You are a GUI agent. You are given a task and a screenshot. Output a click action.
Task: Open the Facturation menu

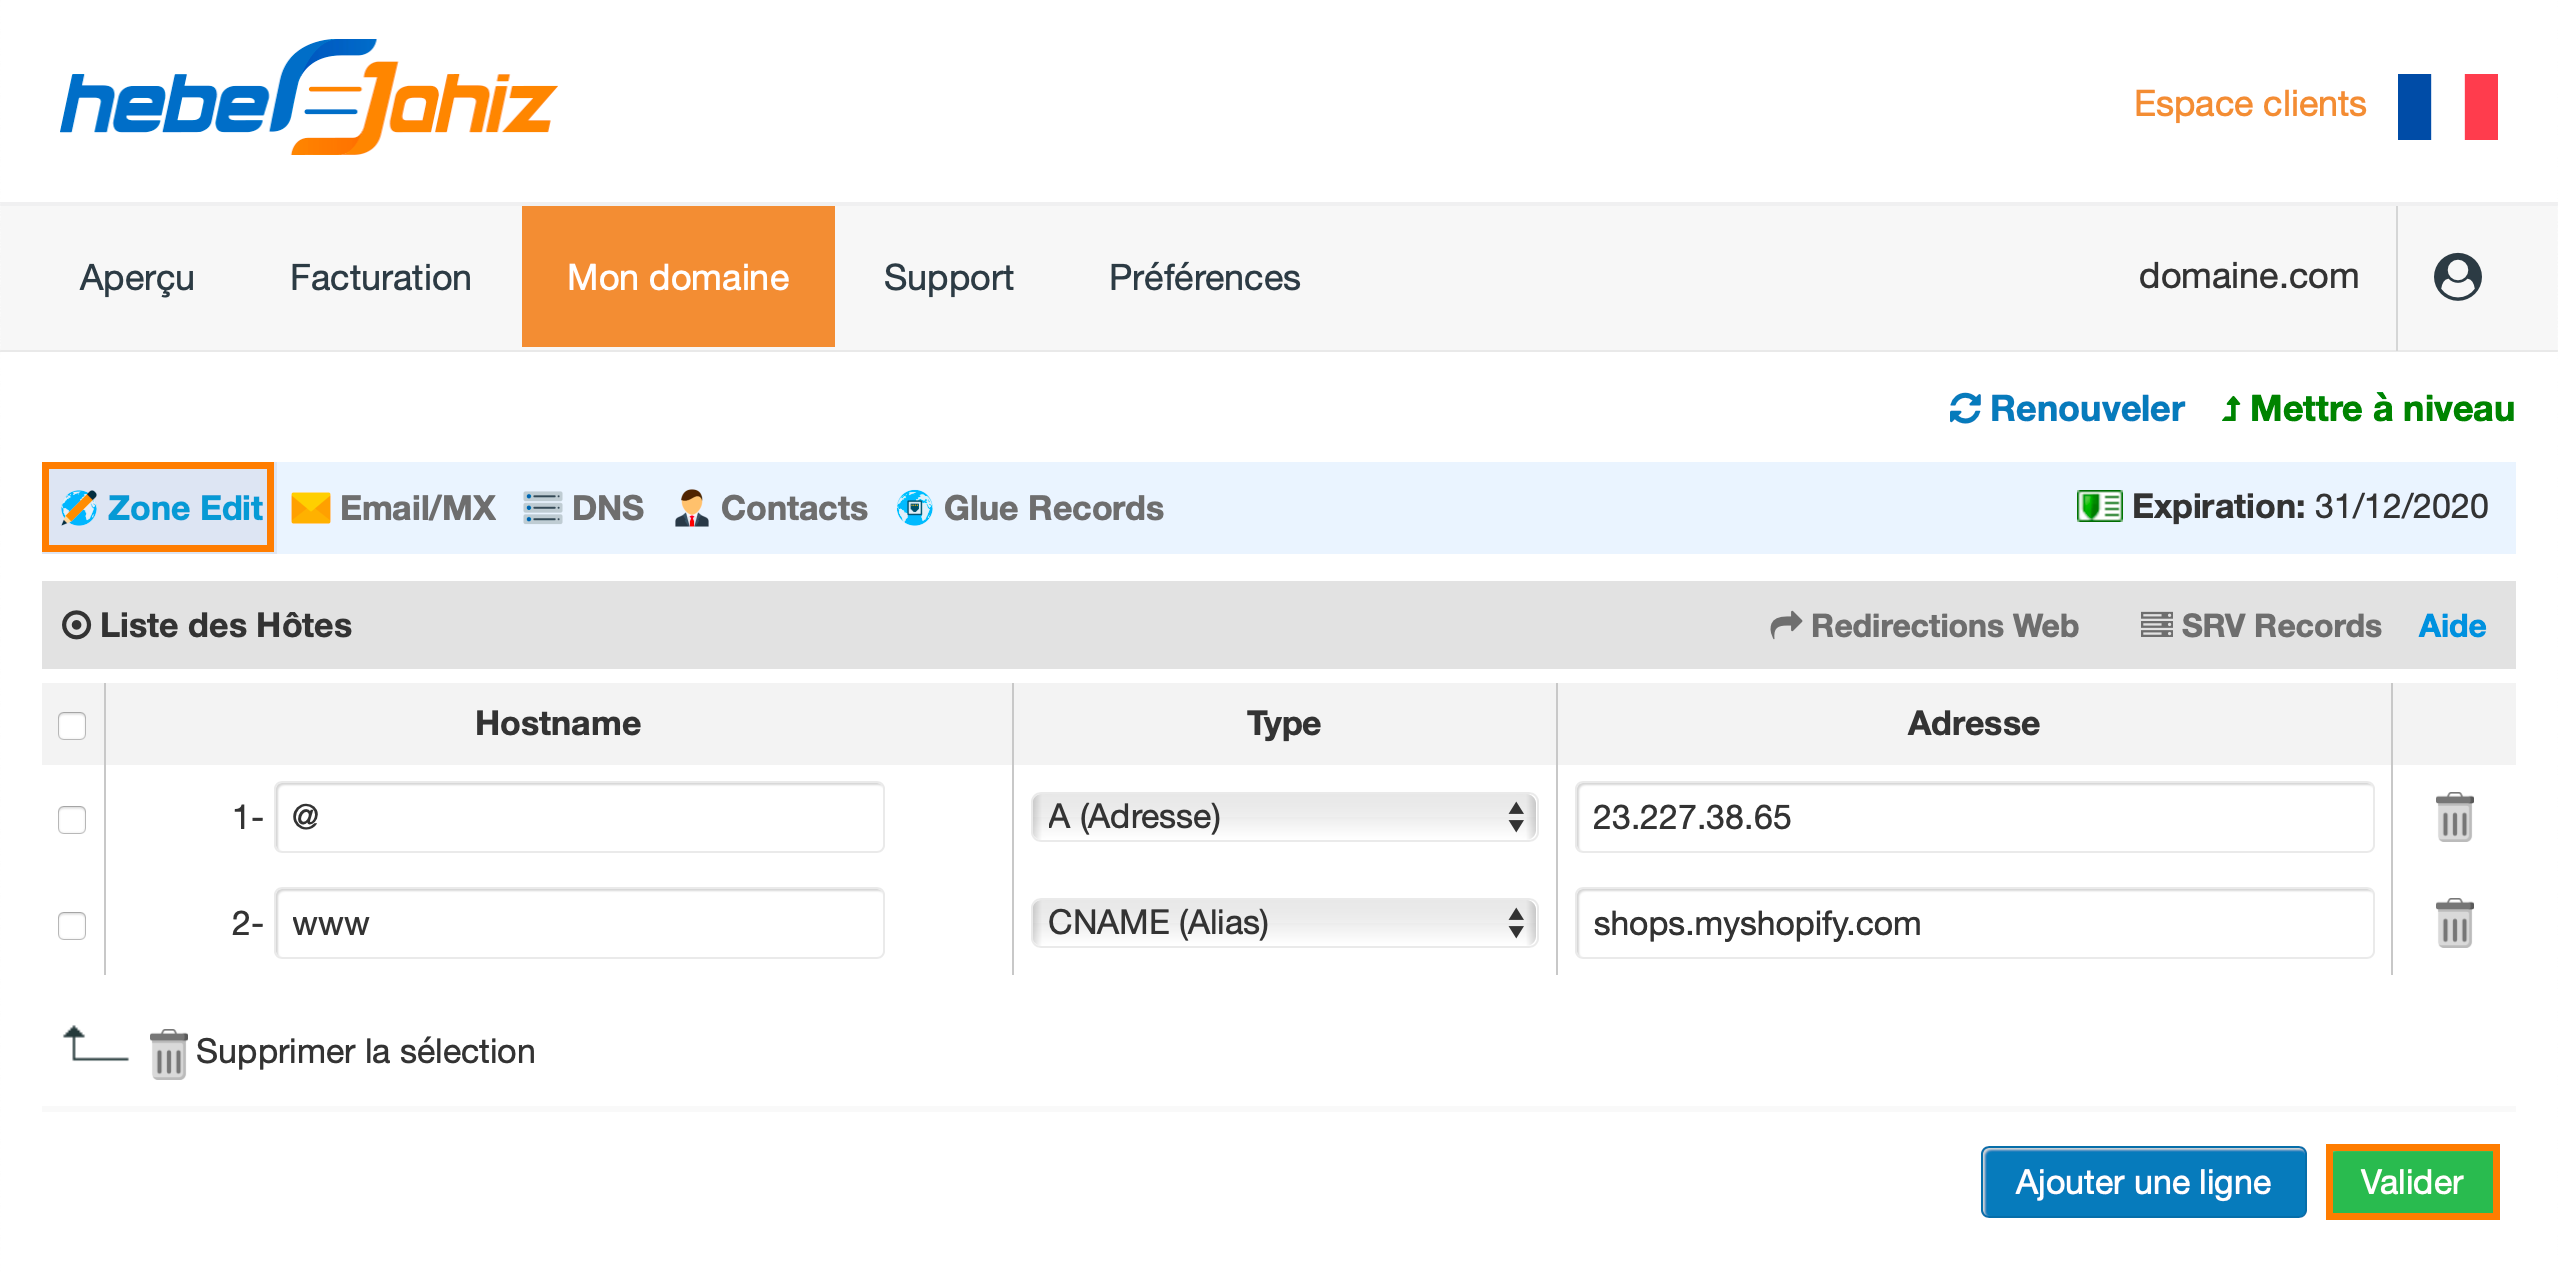click(x=380, y=277)
